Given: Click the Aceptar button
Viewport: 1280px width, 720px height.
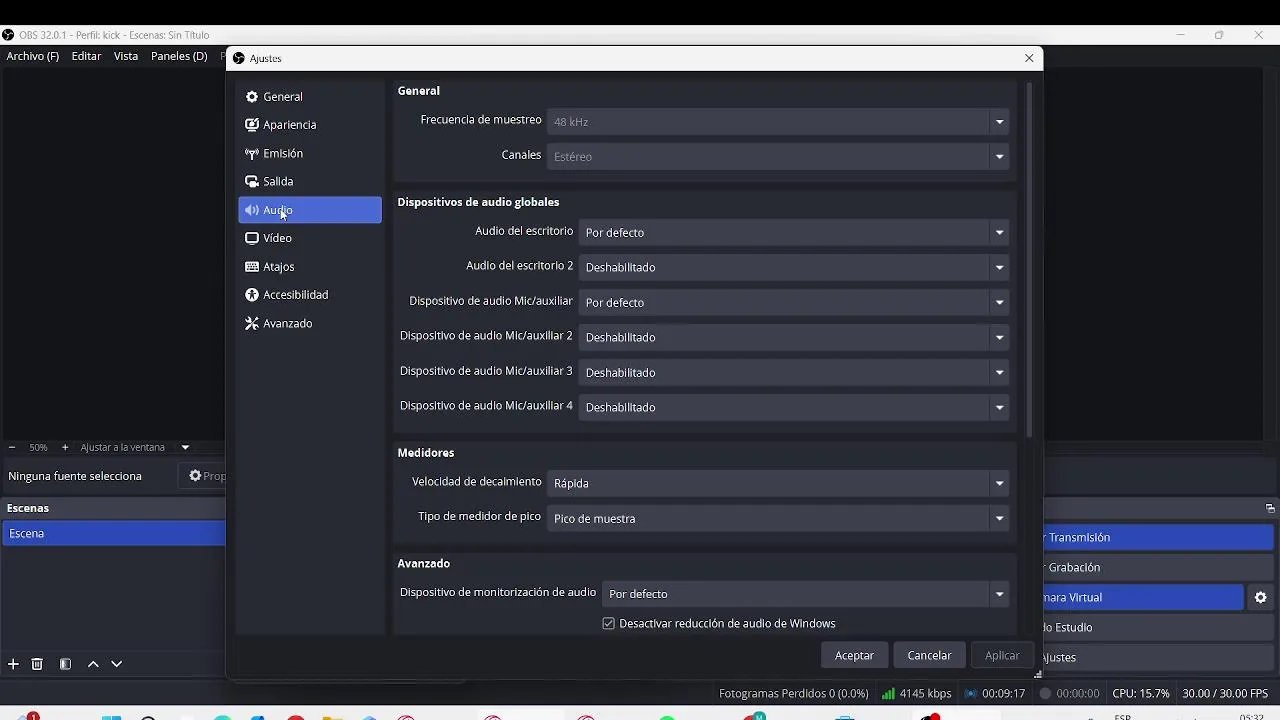Looking at the screenshot, I should tap(854, 655).
